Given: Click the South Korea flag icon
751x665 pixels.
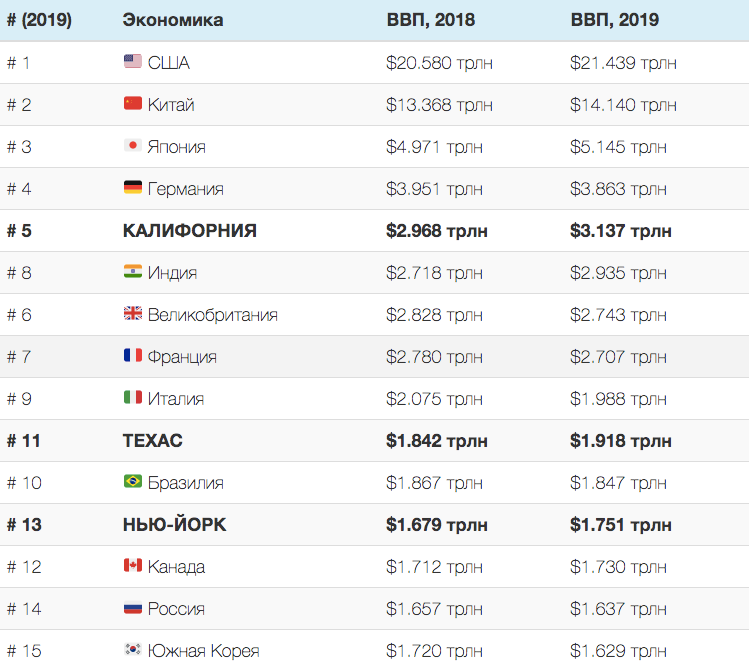Looking at the screenshot, I should tap(133, 649).
